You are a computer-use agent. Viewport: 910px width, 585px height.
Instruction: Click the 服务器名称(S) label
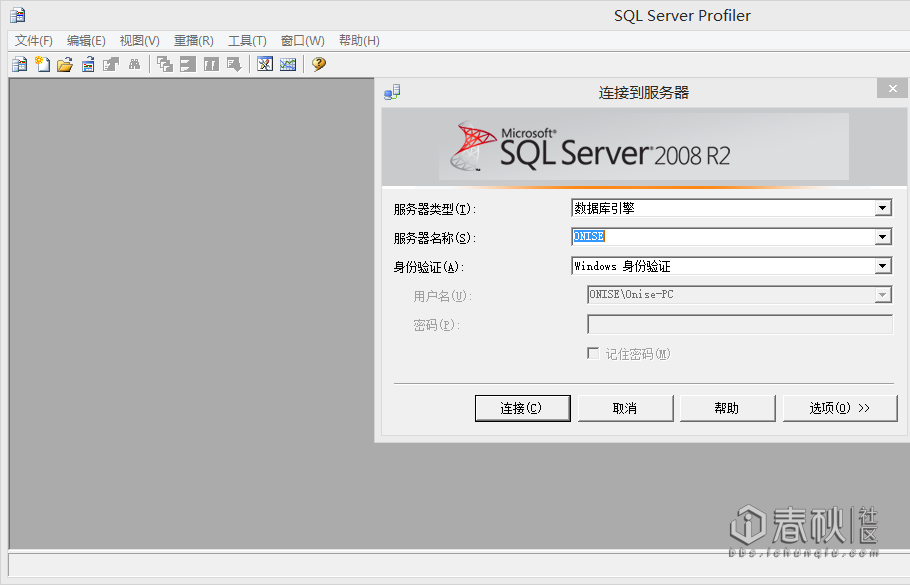coord(434,238)
